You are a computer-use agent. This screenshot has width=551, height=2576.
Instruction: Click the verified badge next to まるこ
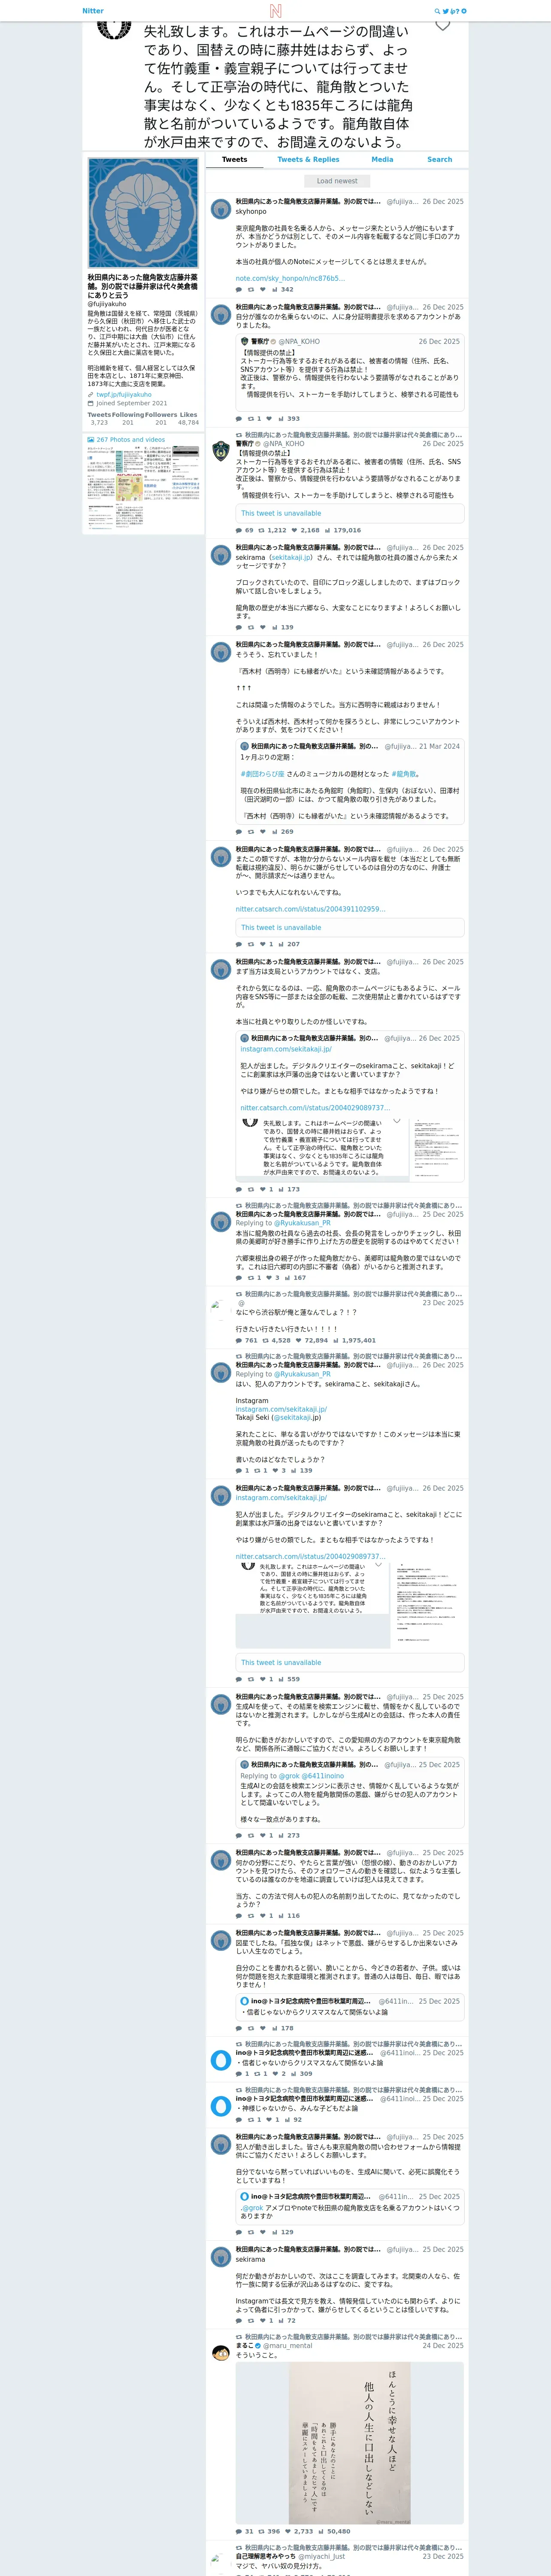pos(258,2345)
